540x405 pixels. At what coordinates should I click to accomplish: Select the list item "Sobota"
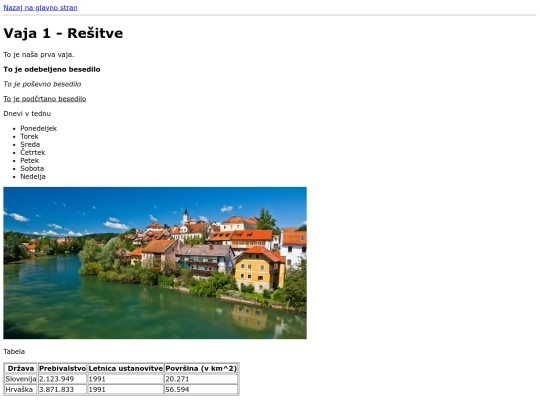[32, 168]
